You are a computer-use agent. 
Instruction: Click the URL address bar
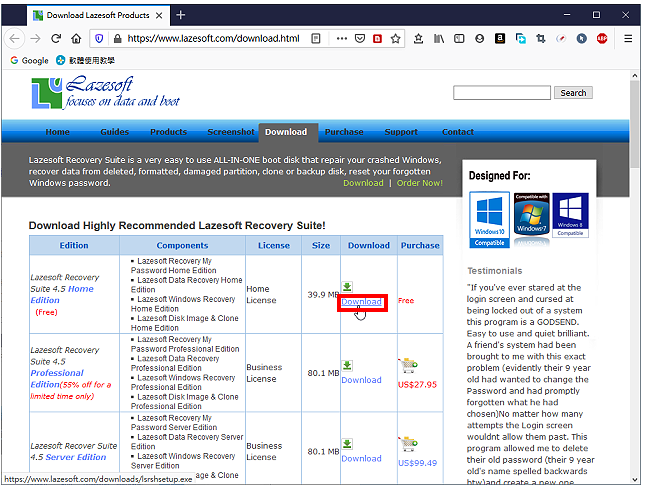[x=213, y=39]
